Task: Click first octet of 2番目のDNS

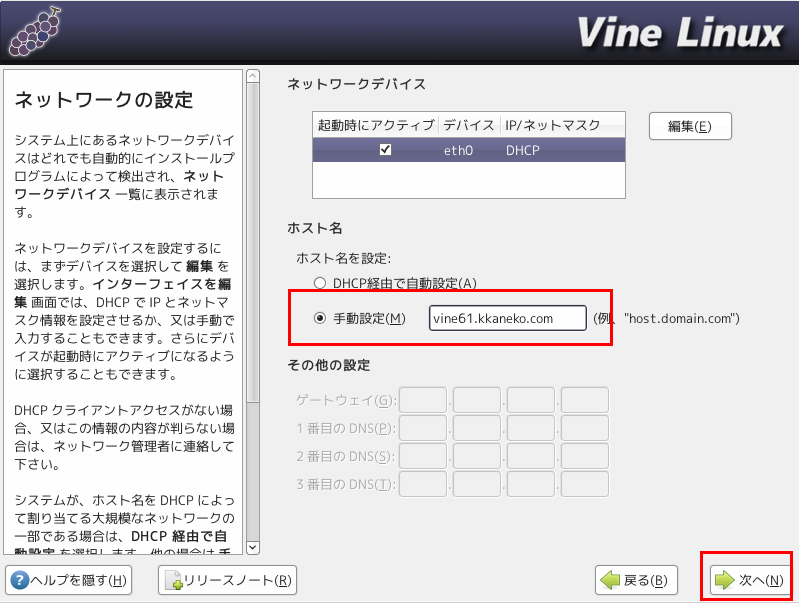Action: tap(423, 456)
